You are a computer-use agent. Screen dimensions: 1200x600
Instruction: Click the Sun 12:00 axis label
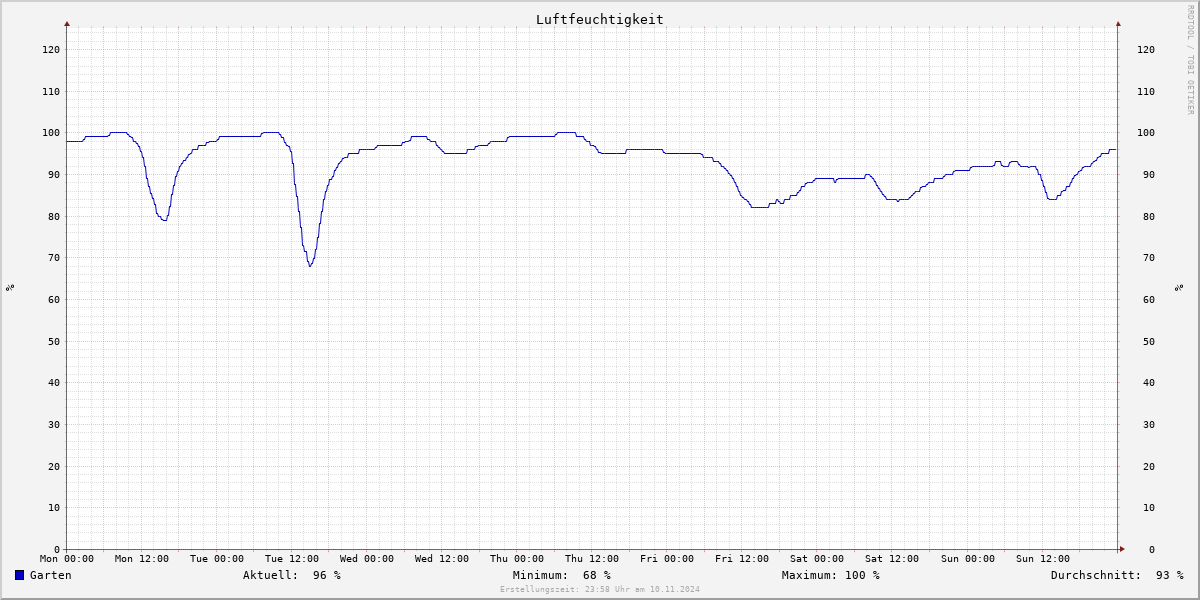pyautogui.click(x=1042, y=559)
